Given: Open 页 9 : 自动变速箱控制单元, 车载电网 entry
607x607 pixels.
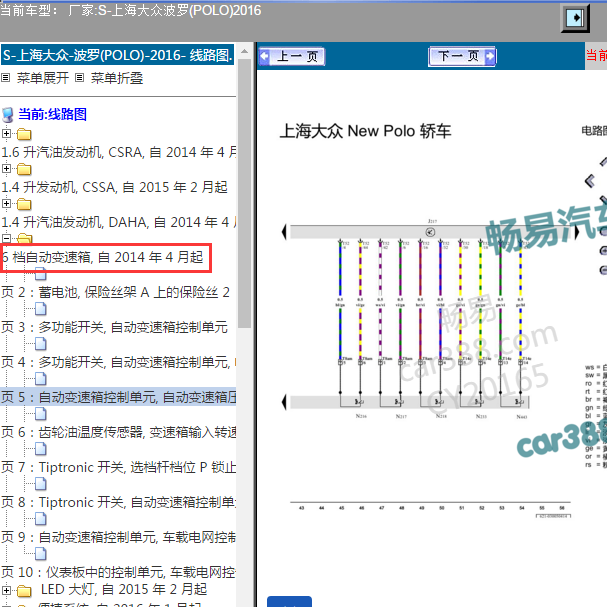Looking at the screenshot, I should [x=118, y=537].
